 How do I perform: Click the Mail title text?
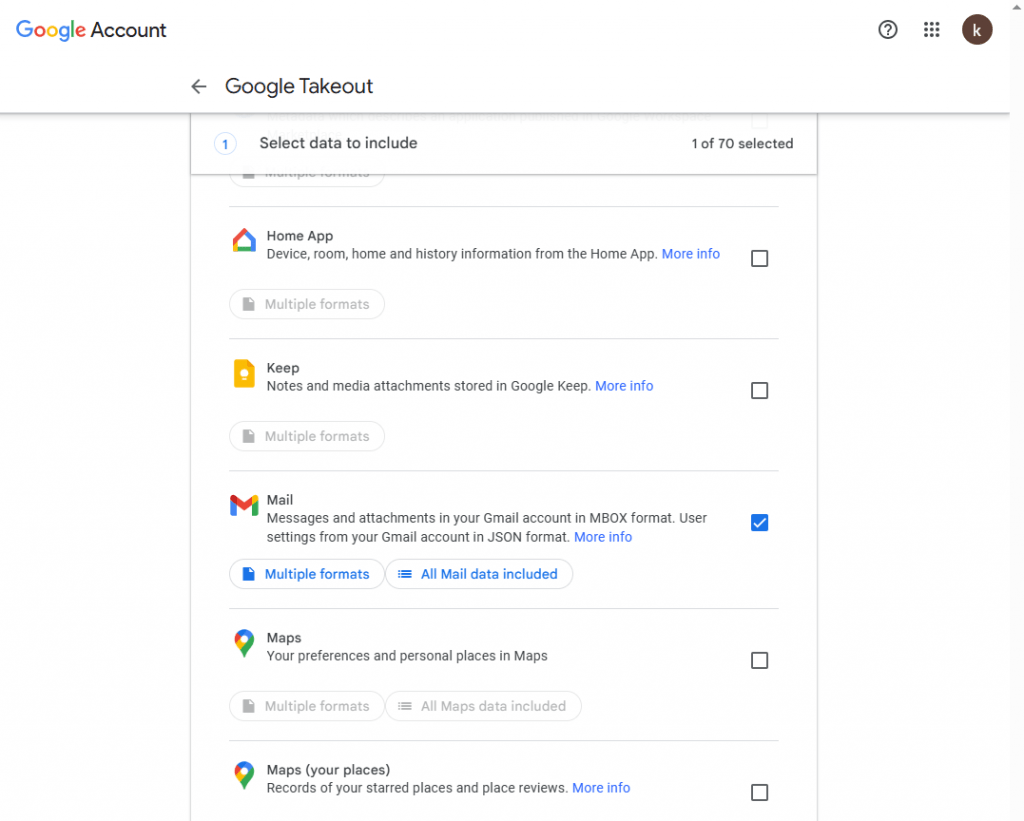coord(280,500)
